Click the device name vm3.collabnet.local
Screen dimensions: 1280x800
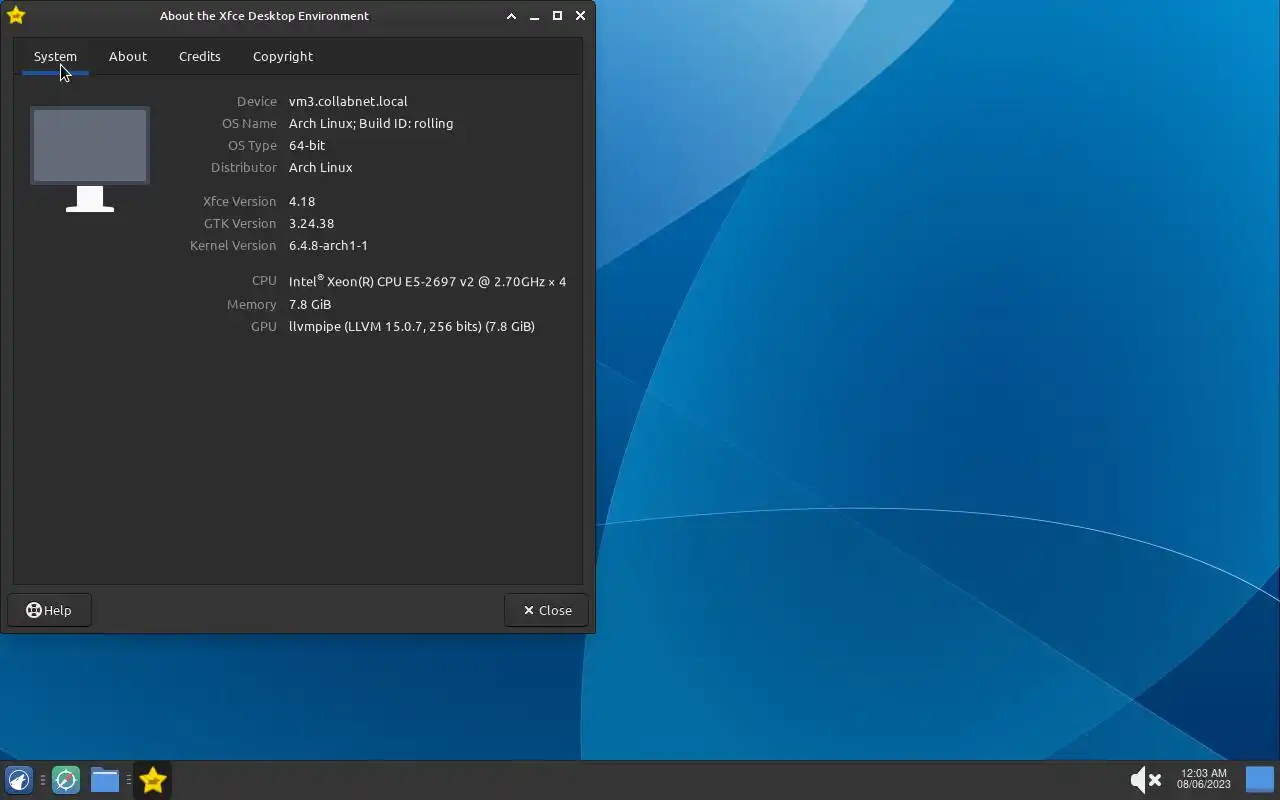(348, 101)
